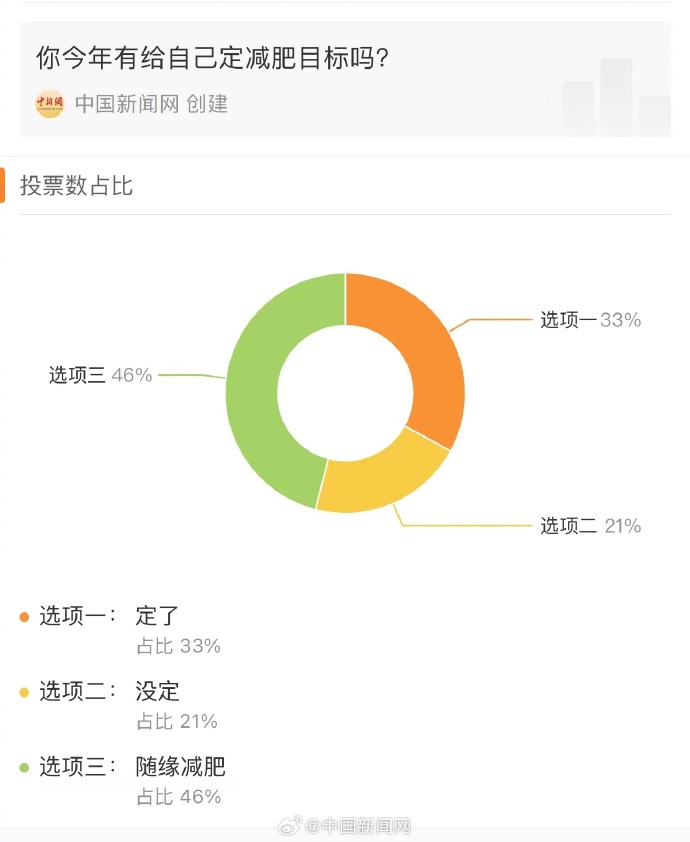Click the green legend dot for 选项三
This screenshot has width=690, height=842.
point(24,767)
